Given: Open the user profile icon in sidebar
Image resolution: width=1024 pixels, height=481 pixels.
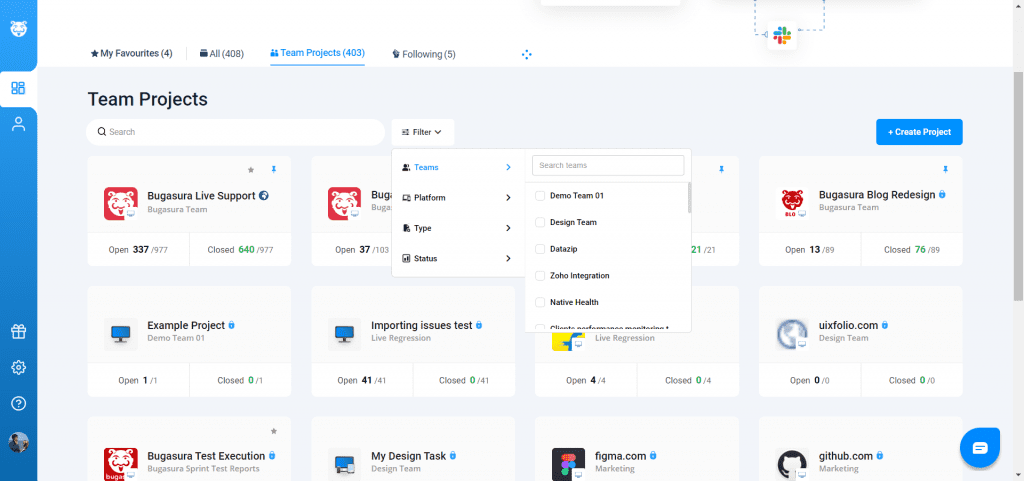Looking at the screenshot, I should (x=18, y=124).
